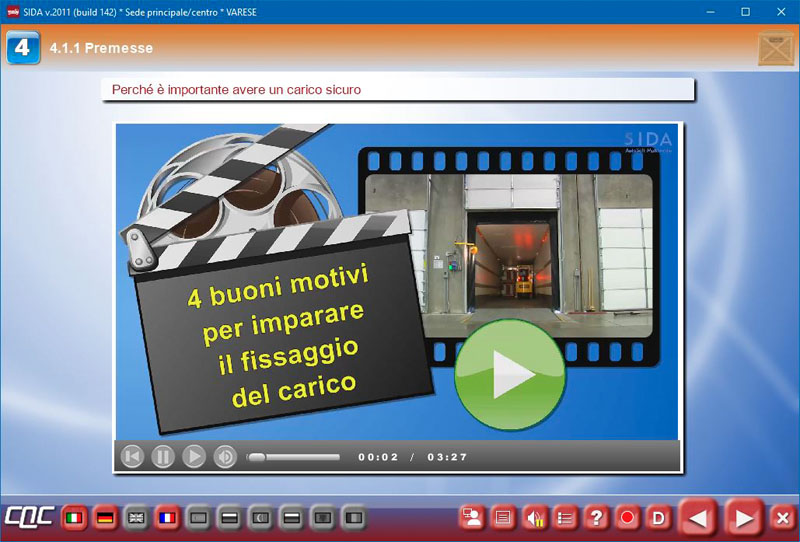Pause the video in player bar
800x542 pixels.
point(163,457)
